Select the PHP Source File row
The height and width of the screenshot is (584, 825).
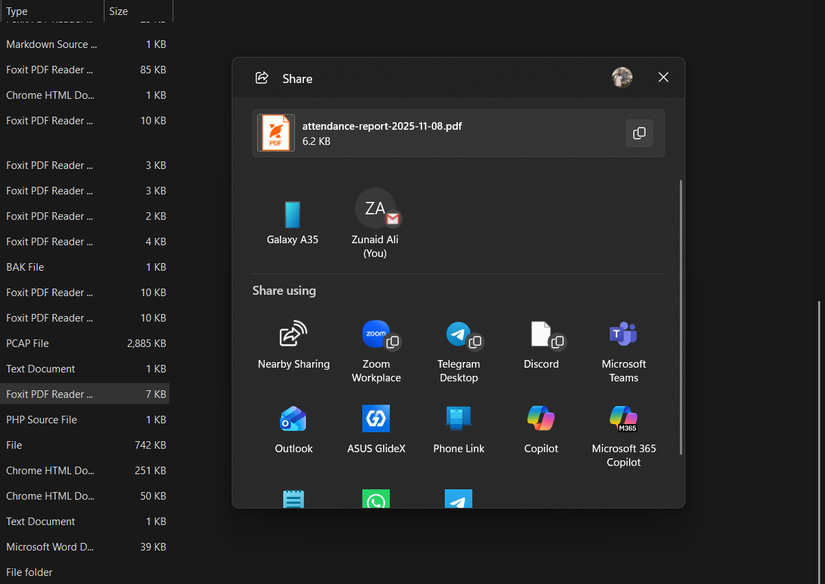[85, 420]
